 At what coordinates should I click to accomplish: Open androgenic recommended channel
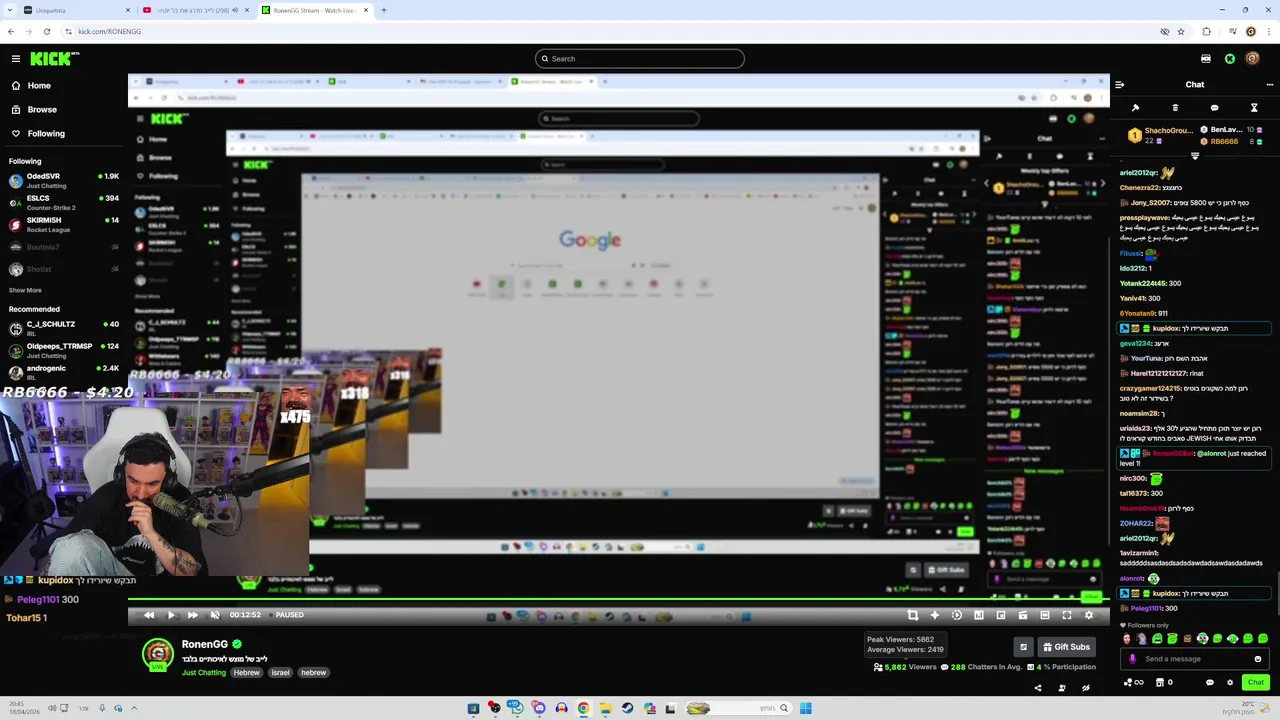pos(64,372)
